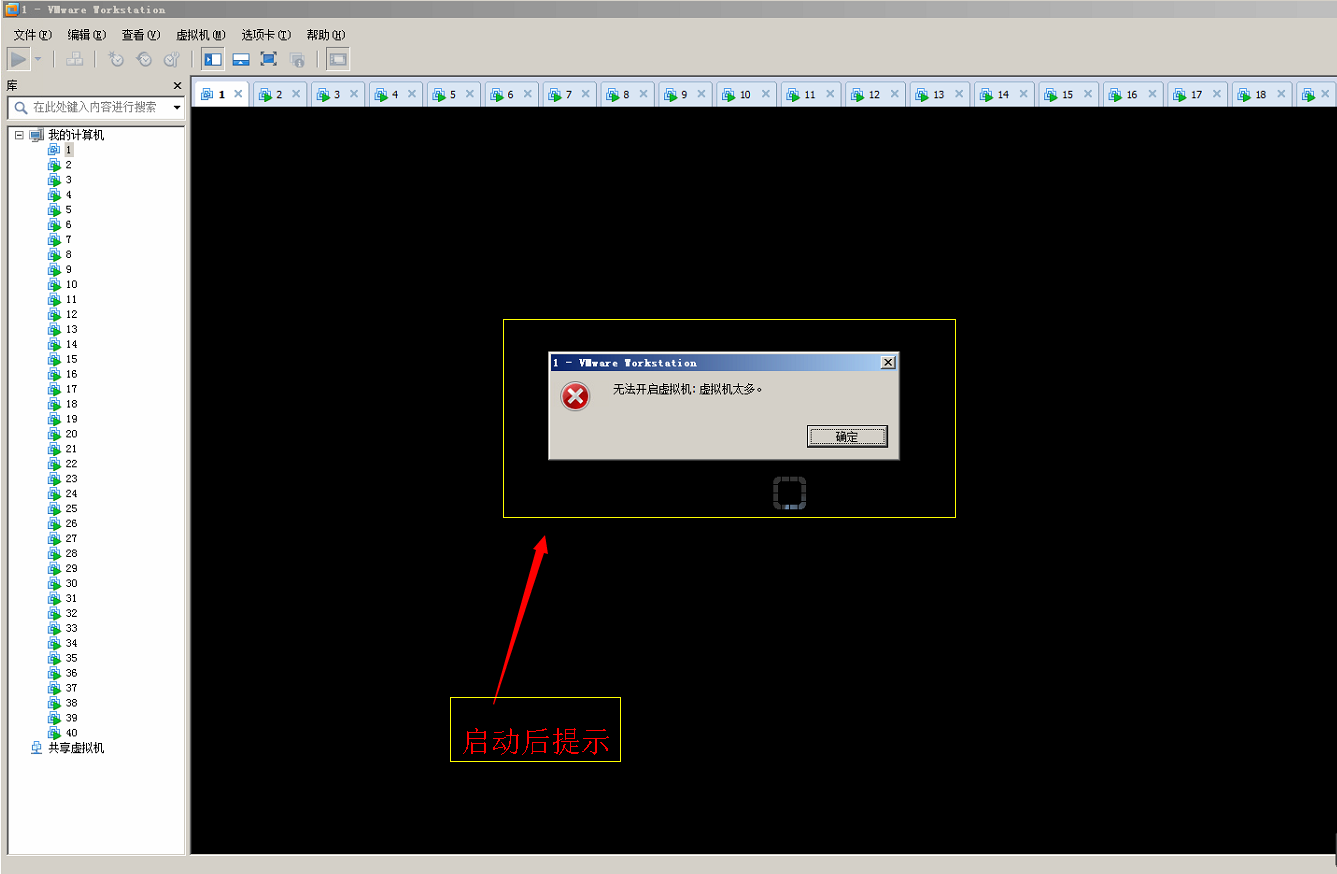Image resolution: width=1337 pixels, height=874 pixels.
Task: Close the error dialog with its X button
Action: (887, 362)
